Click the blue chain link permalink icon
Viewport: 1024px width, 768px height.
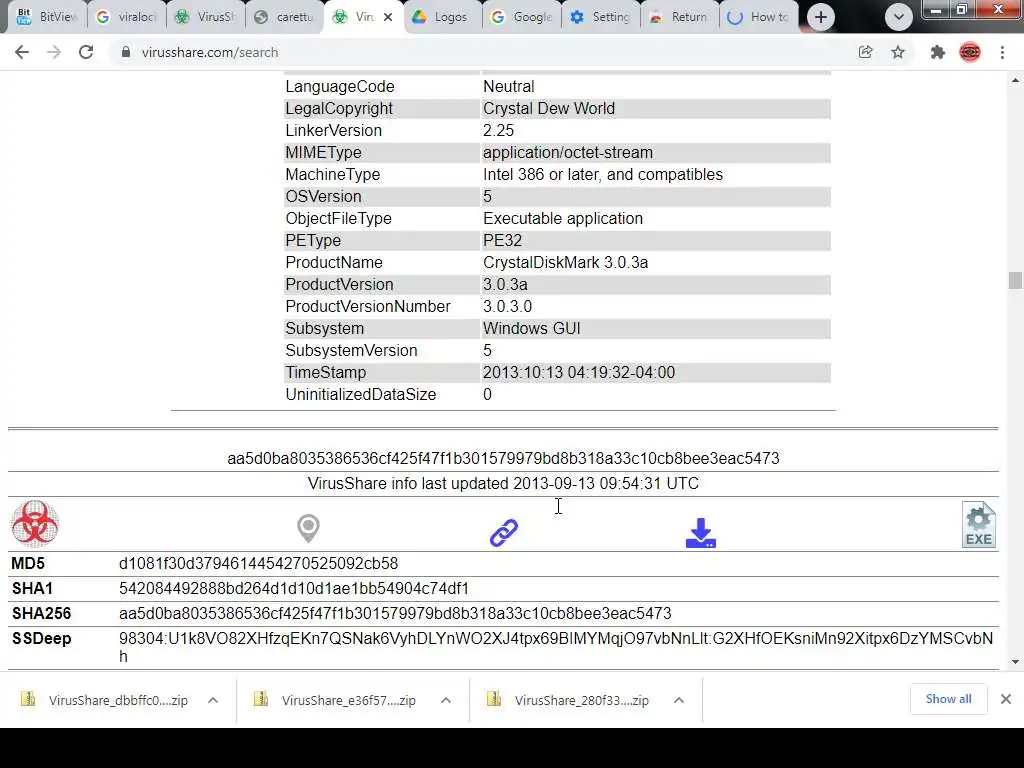click(x=504, y=533)
